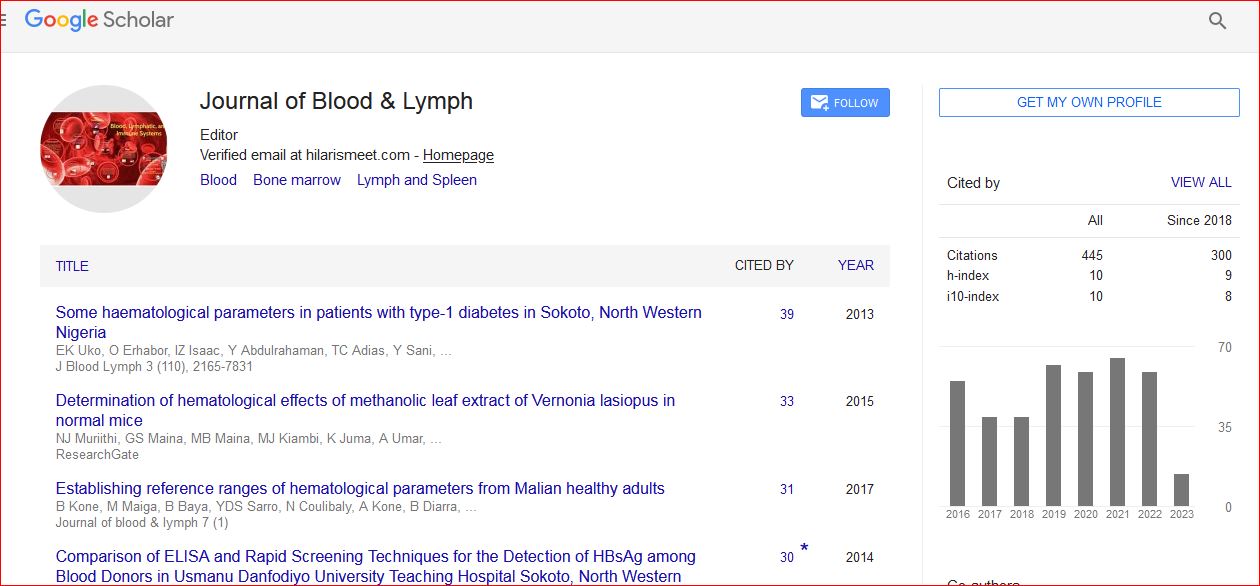This screenshot has width=1260, height=586.
Task: Open the hamburger menu at top left
Action: 4,20
